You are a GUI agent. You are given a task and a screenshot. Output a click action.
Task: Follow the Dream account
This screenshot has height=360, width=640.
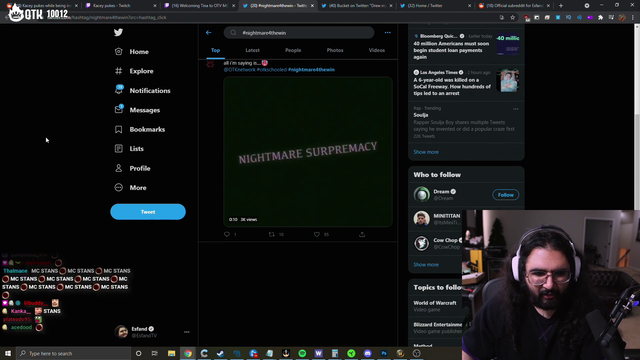(x=505, y=195)
